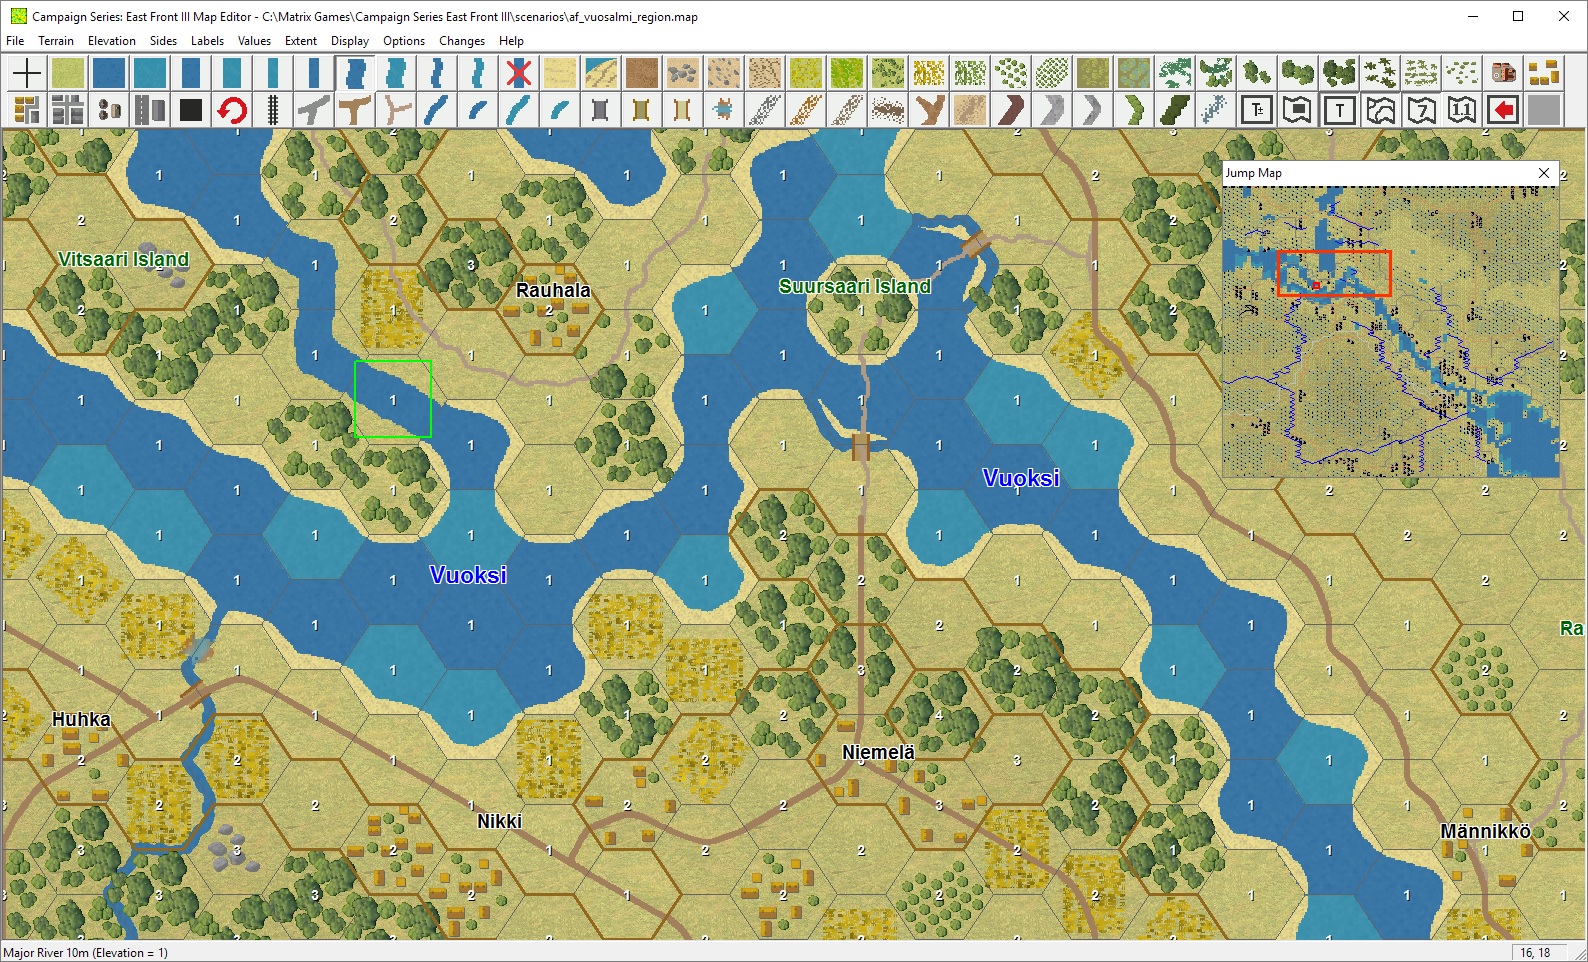
Task: Select the plain T text label tool
Action: [1338, 109]
